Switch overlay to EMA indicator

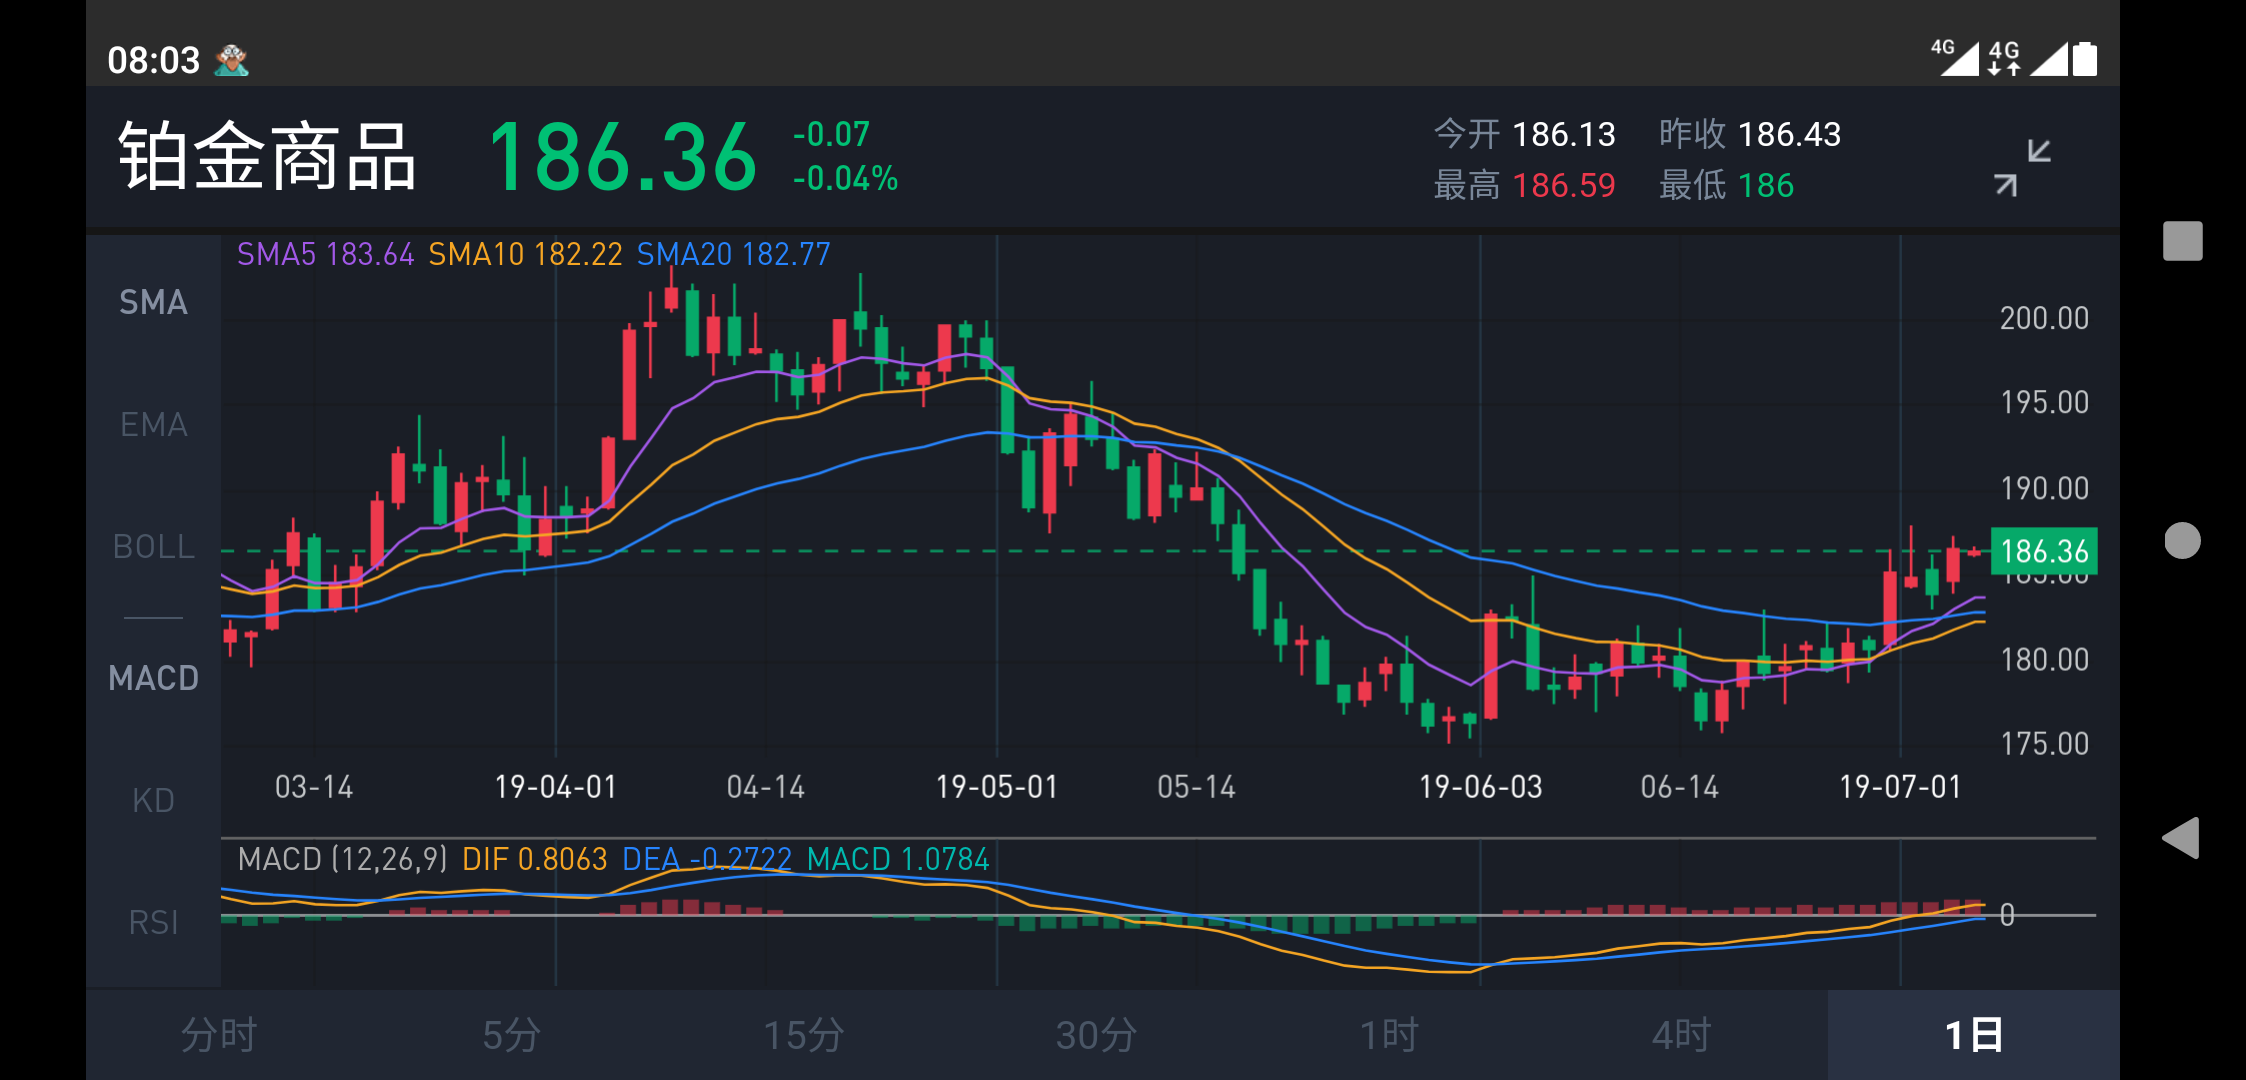(153, 425)
